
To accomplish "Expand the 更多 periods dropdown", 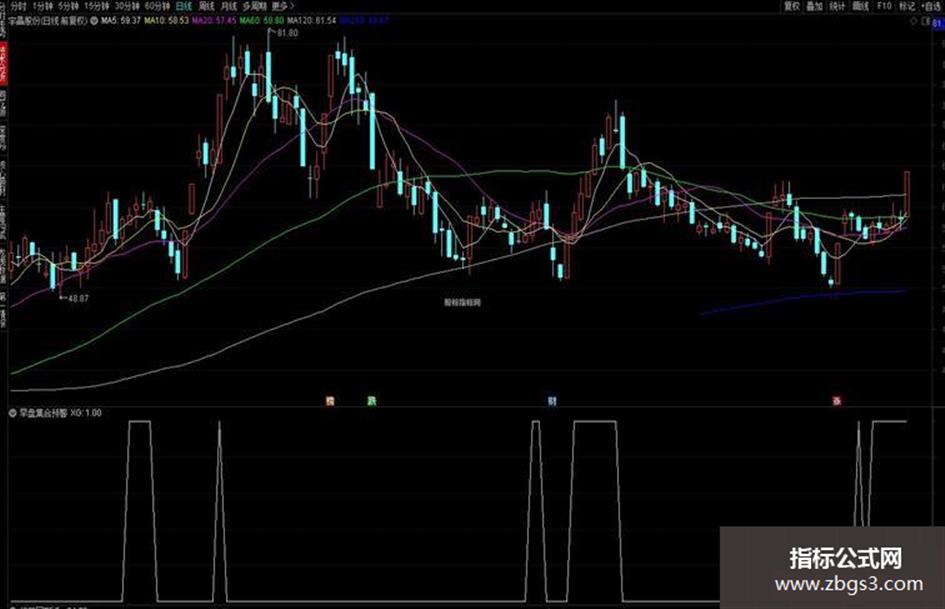I will [283, 6].
